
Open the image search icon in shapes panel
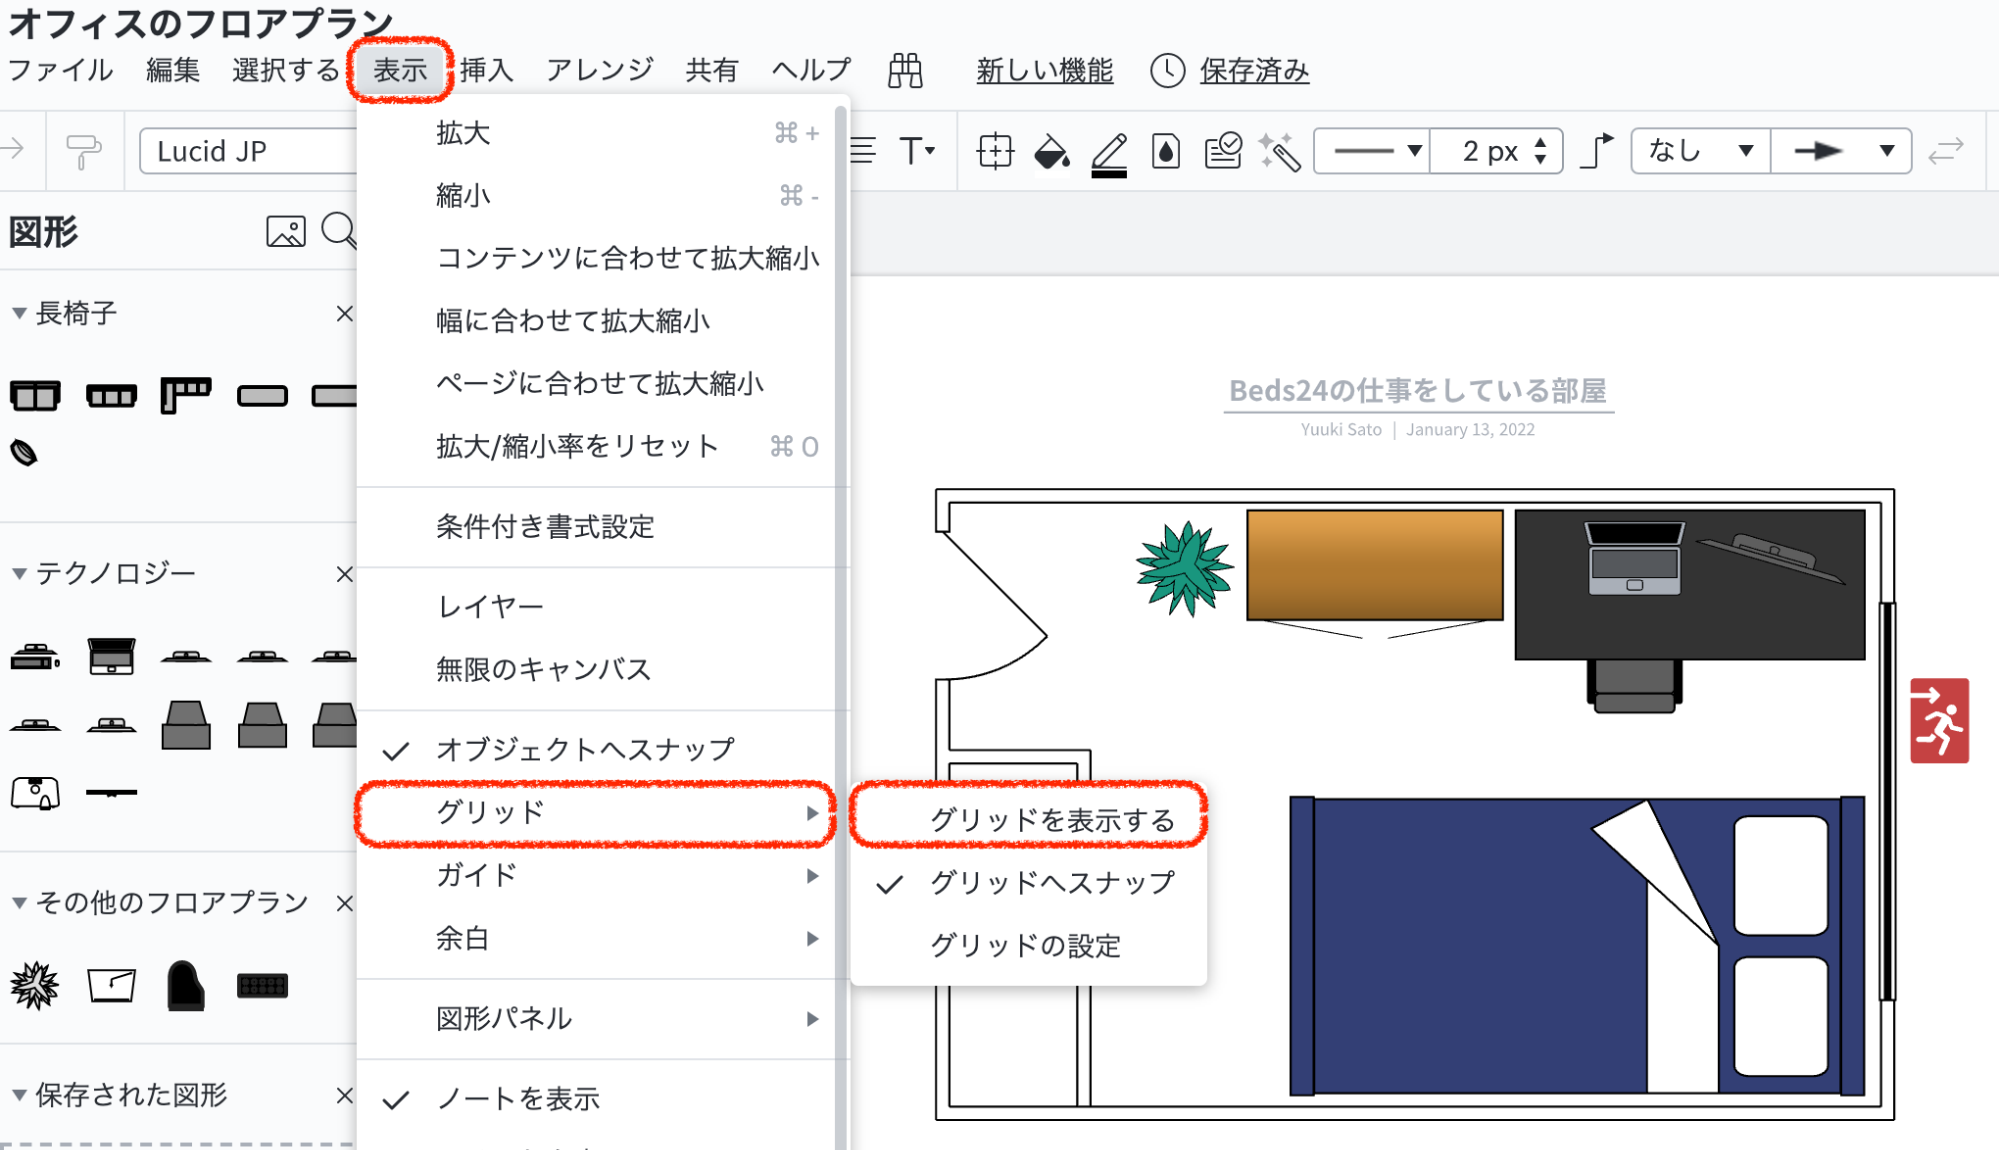coord(286,231)
